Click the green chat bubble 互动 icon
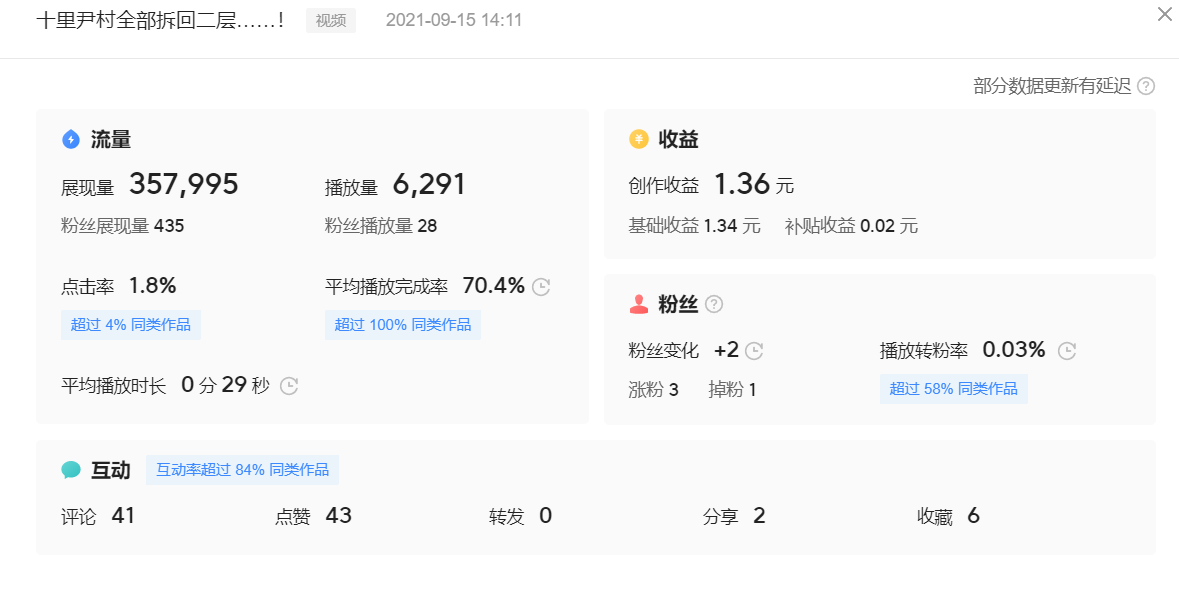Viewport: 1179px width, 600px height. click(72, 469)
